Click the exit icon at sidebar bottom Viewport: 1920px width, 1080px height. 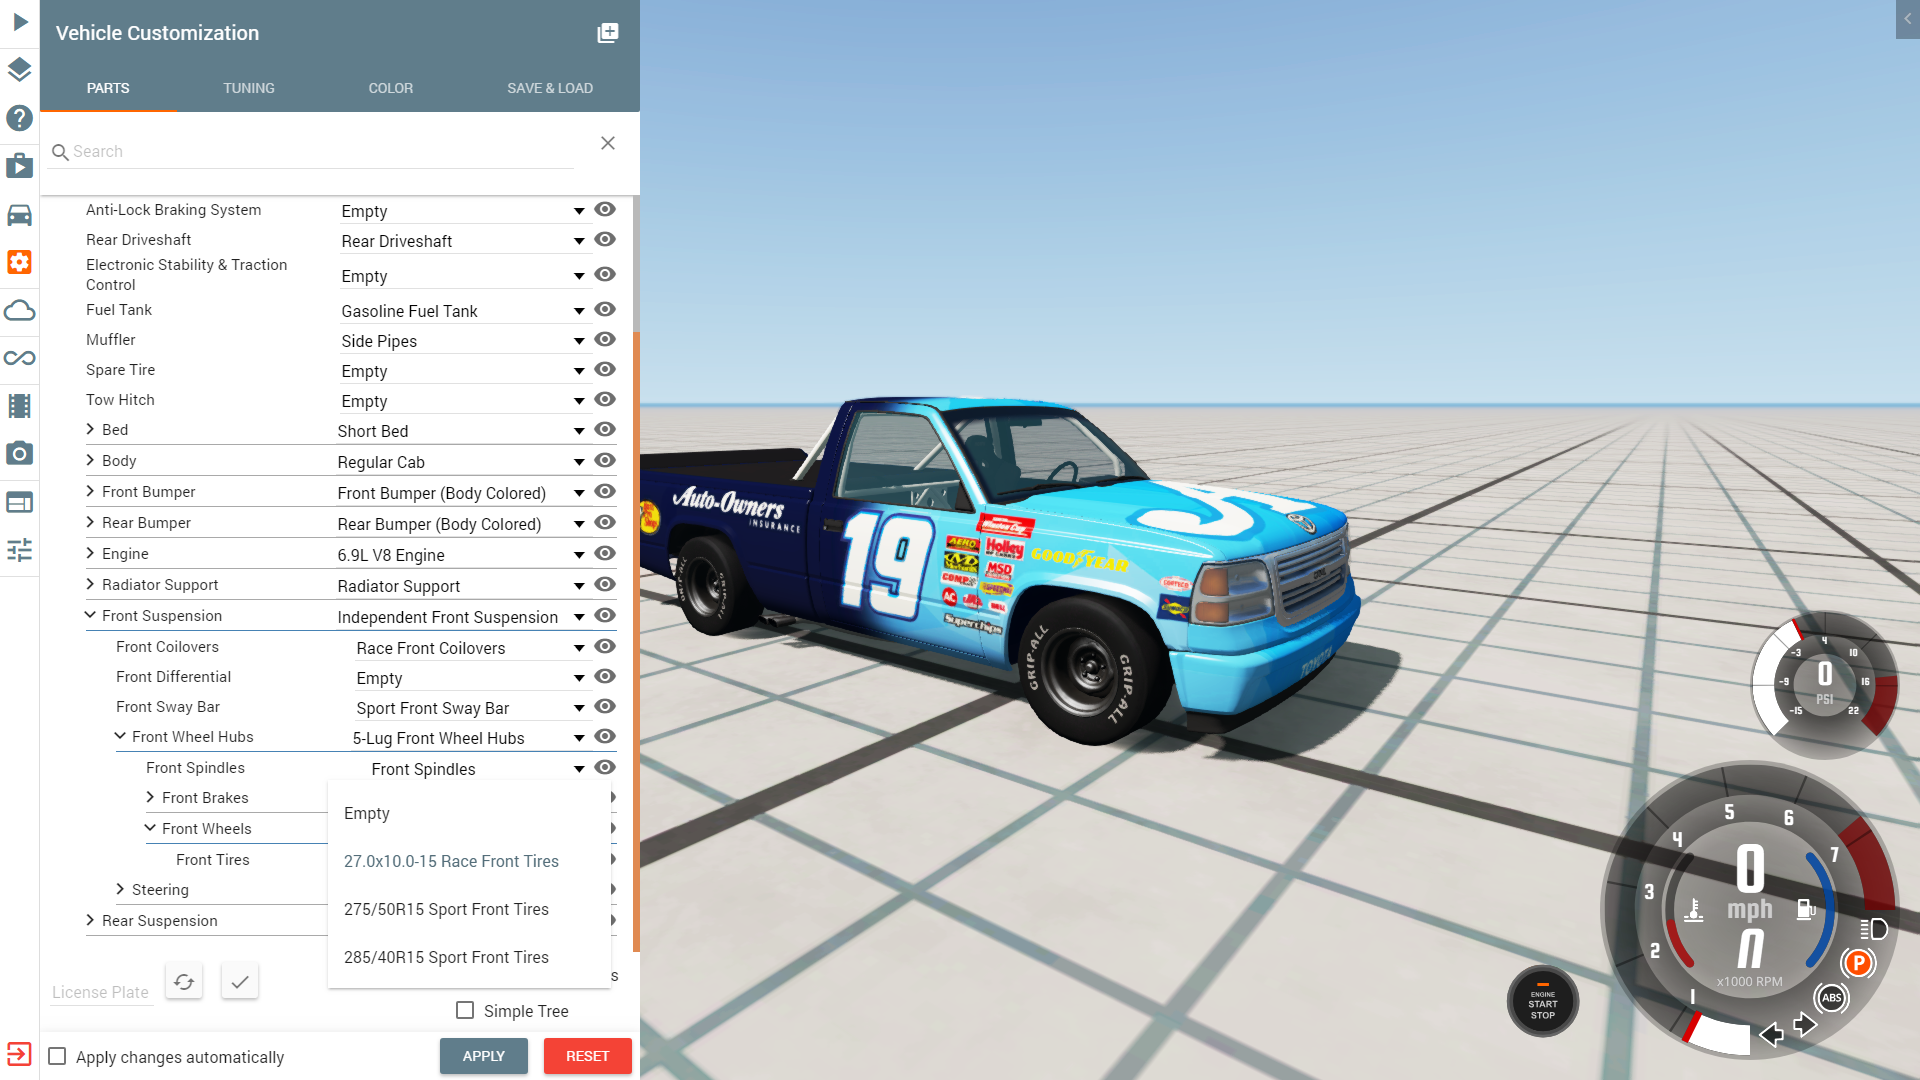point(19,1054)
